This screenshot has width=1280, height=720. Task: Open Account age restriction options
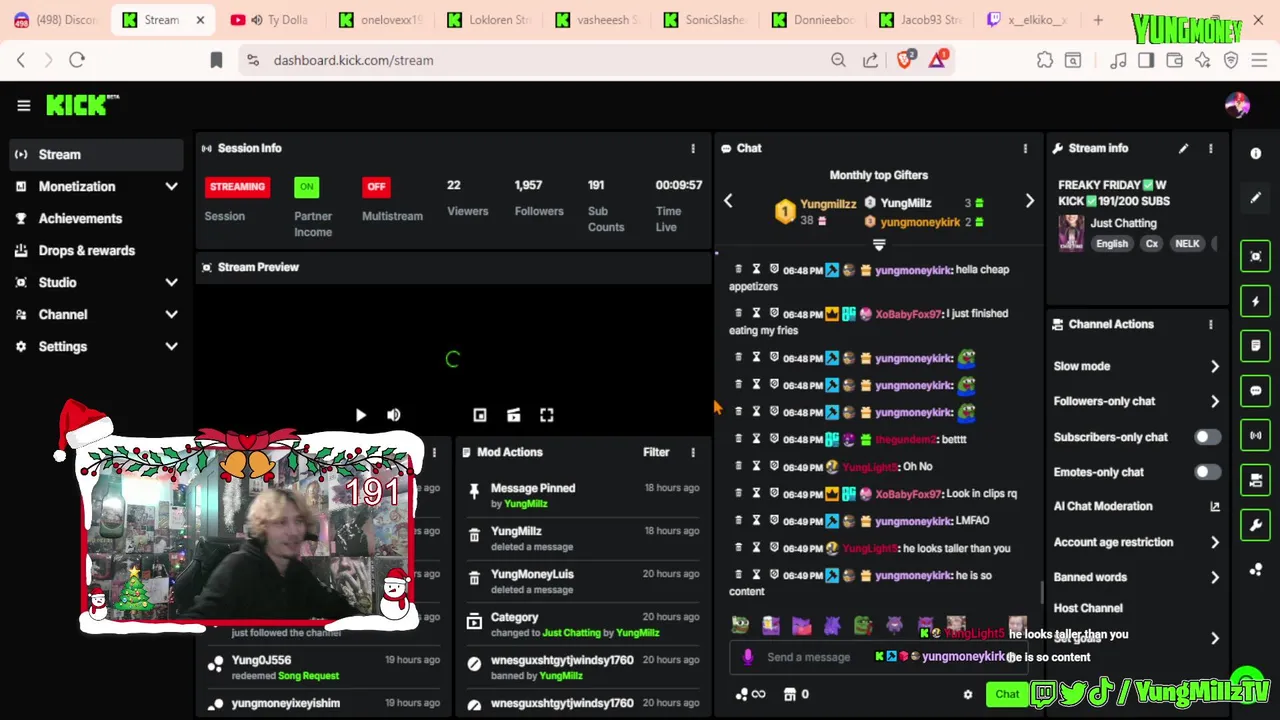[1137, 542]
